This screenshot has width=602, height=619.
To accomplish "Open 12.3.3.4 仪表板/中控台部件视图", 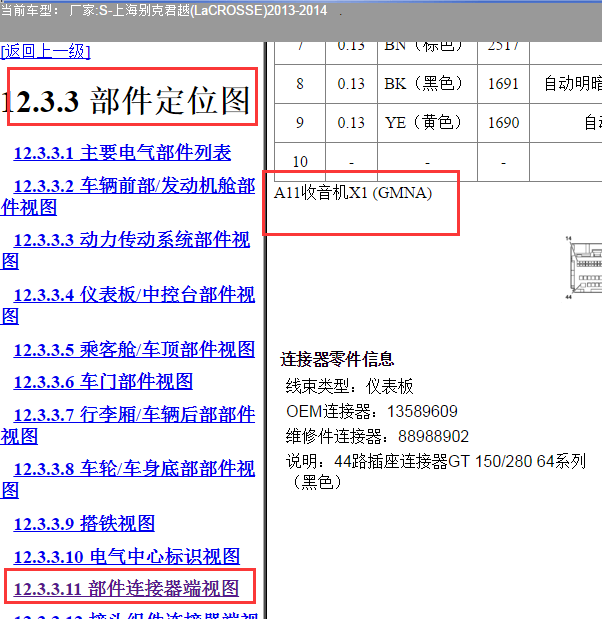I will 128,306.
